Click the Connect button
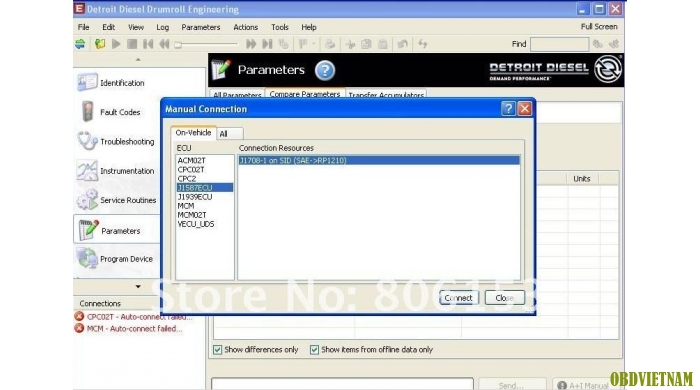The height and width of the screenshot is (390, 700). tap(459, 298)
